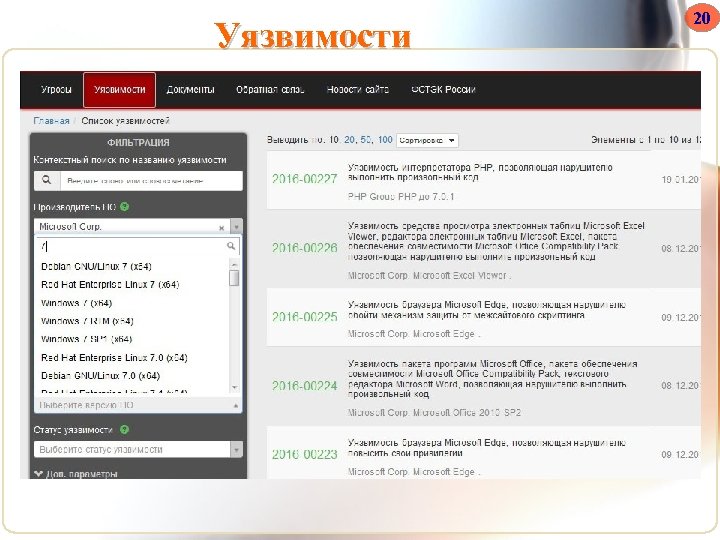Open vulnerability 2016-00224
This screenshot has width=720, height=540.
point(304,386)
